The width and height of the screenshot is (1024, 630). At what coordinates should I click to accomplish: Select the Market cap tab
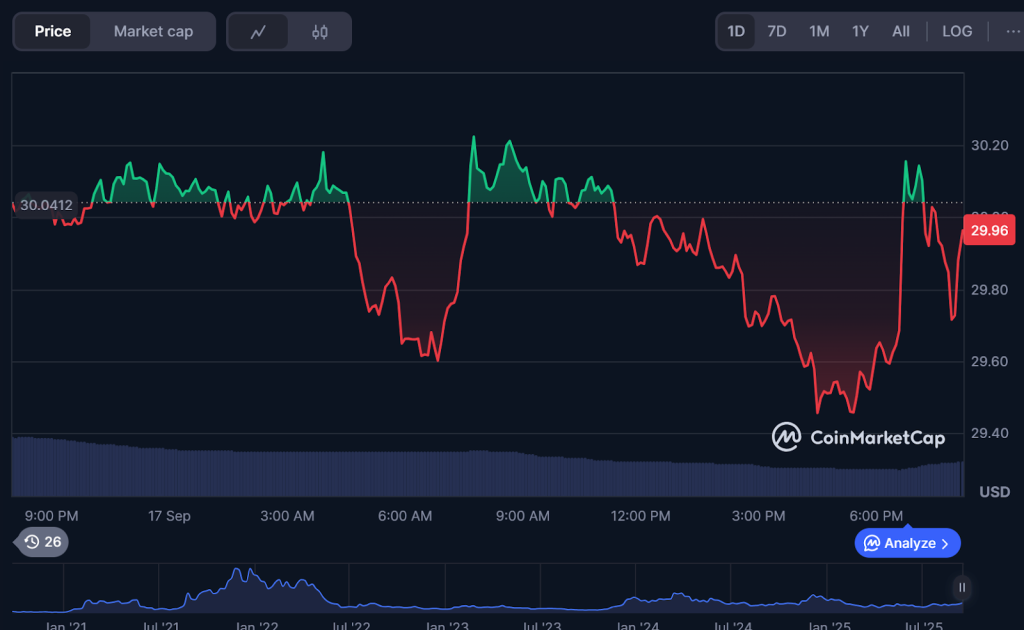(153, 32)
